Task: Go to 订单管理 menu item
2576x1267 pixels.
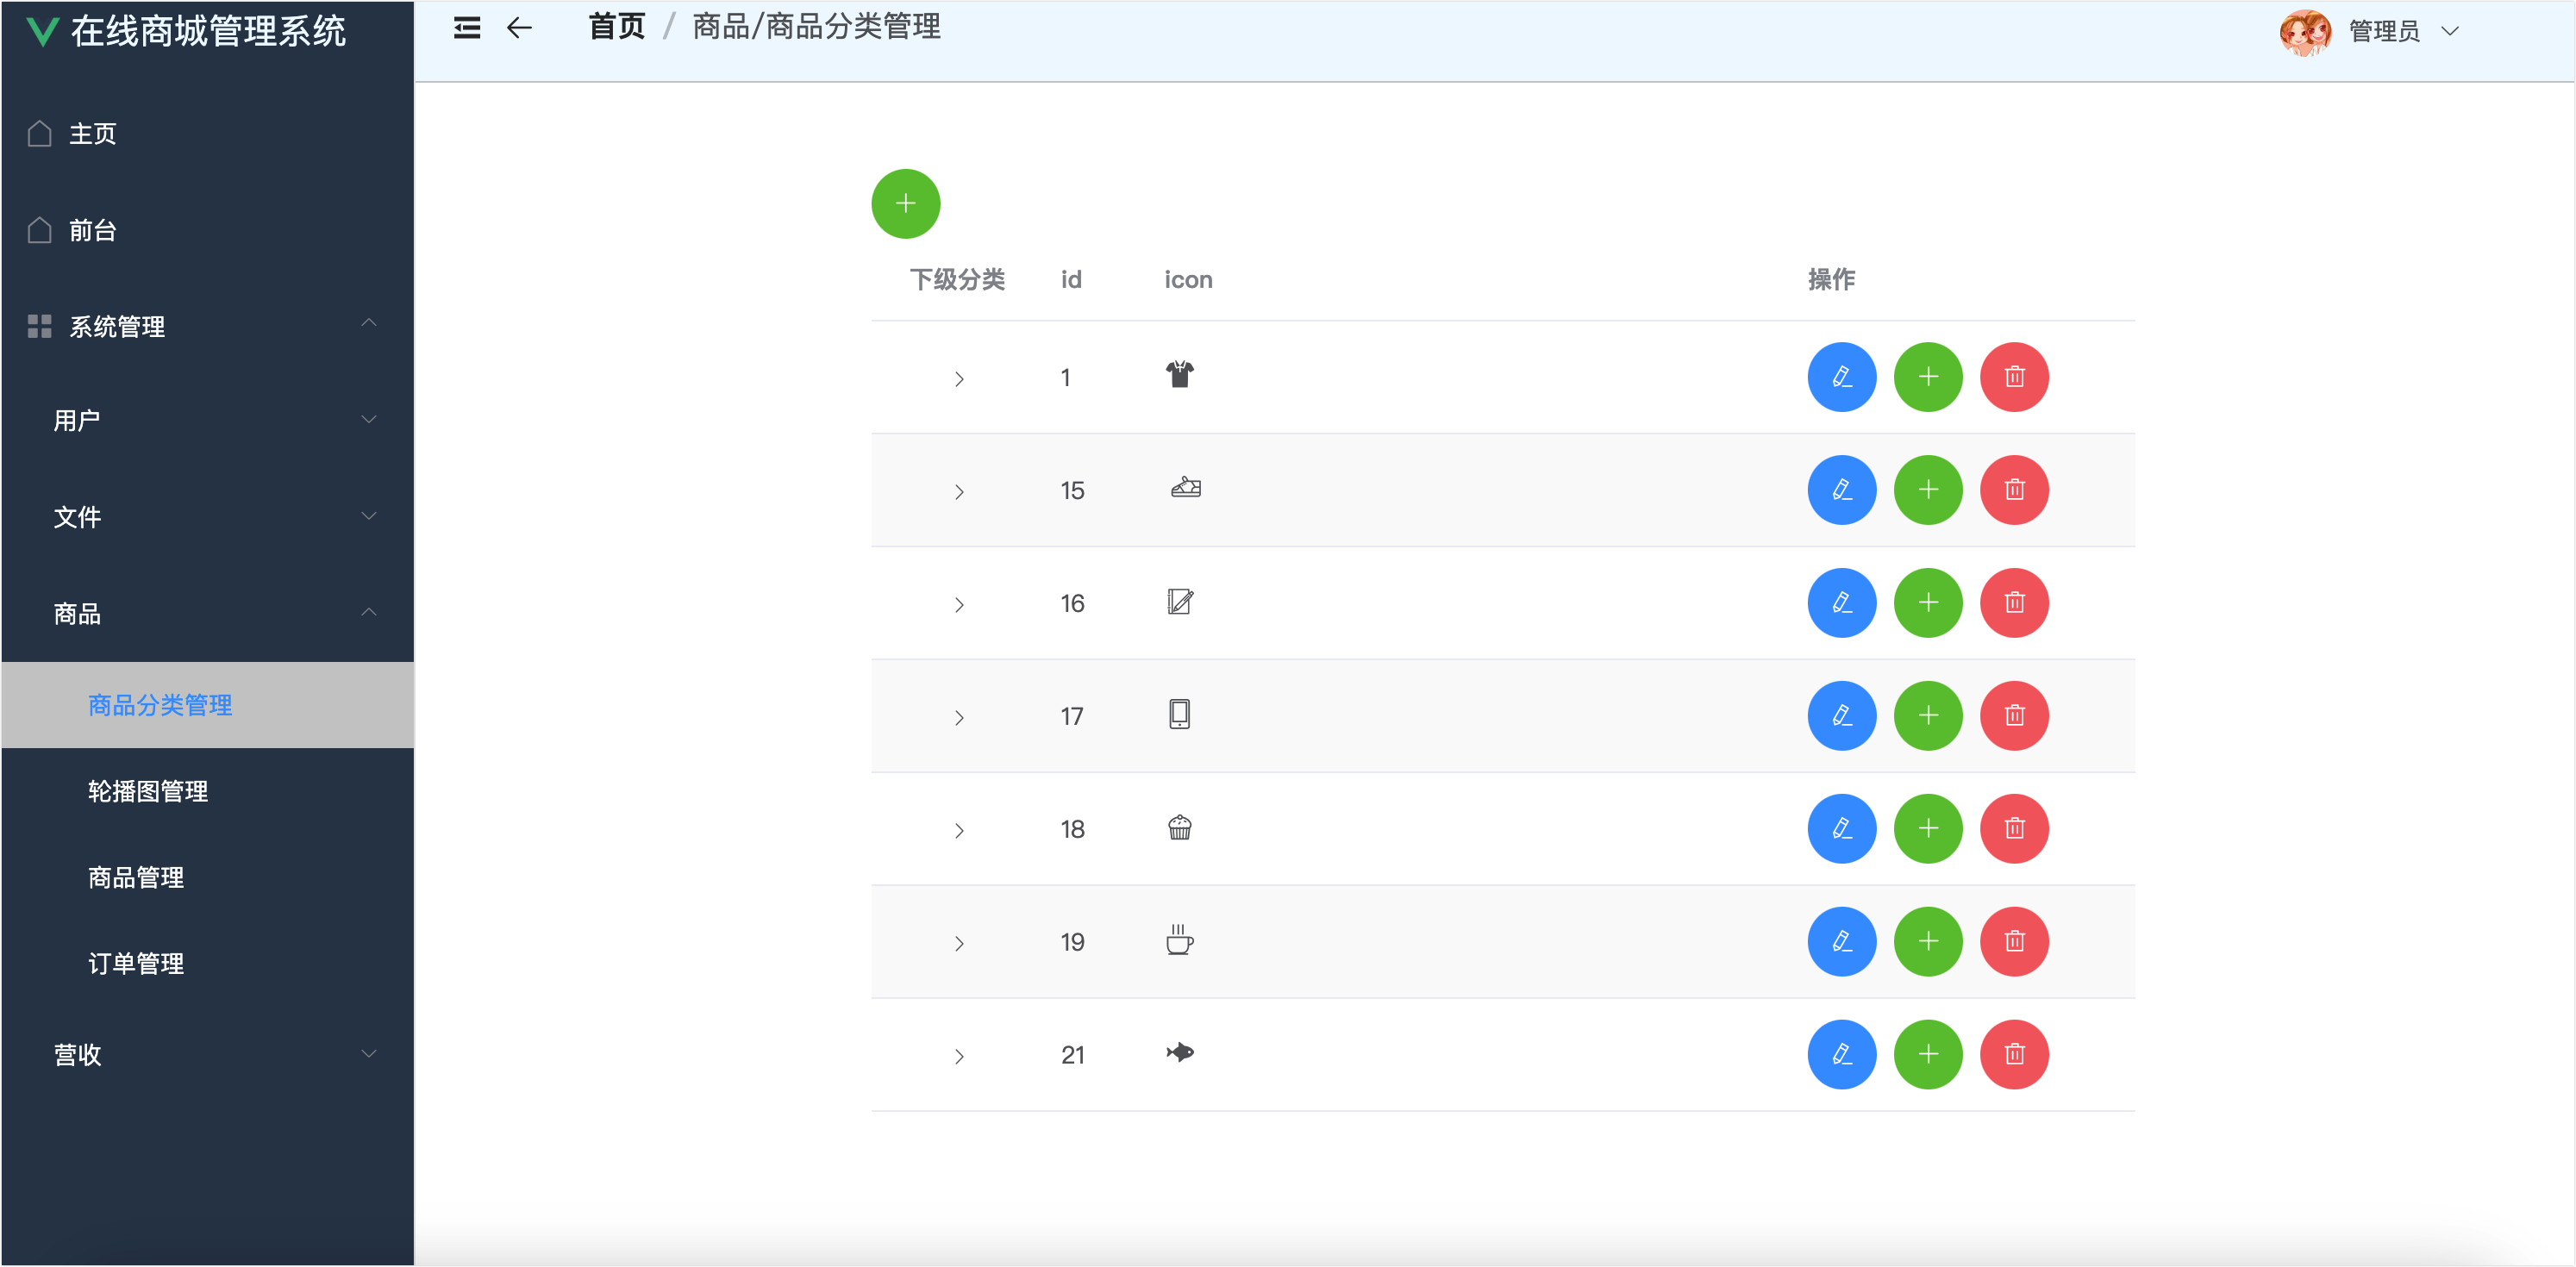Action: point(136,963)
